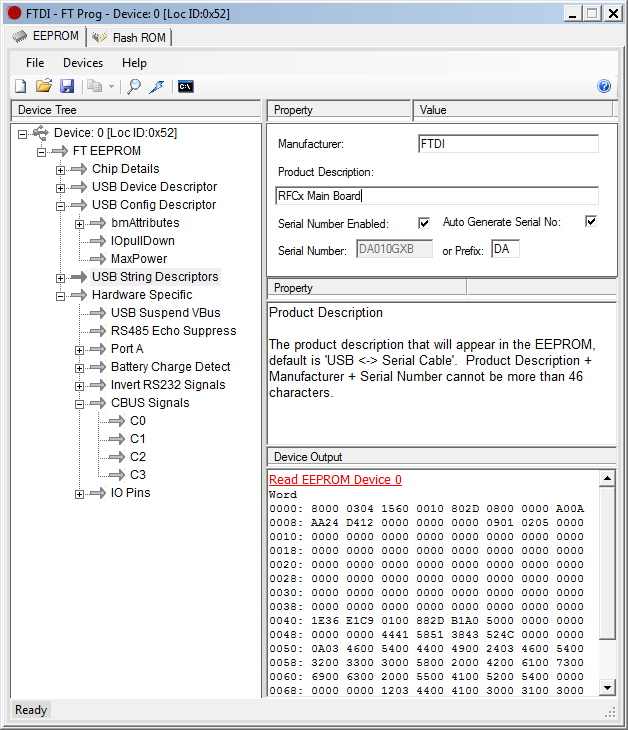The width and height of the screenshot is (628, 730).
Task: Open the Help menu
Action: coord(134,63)
